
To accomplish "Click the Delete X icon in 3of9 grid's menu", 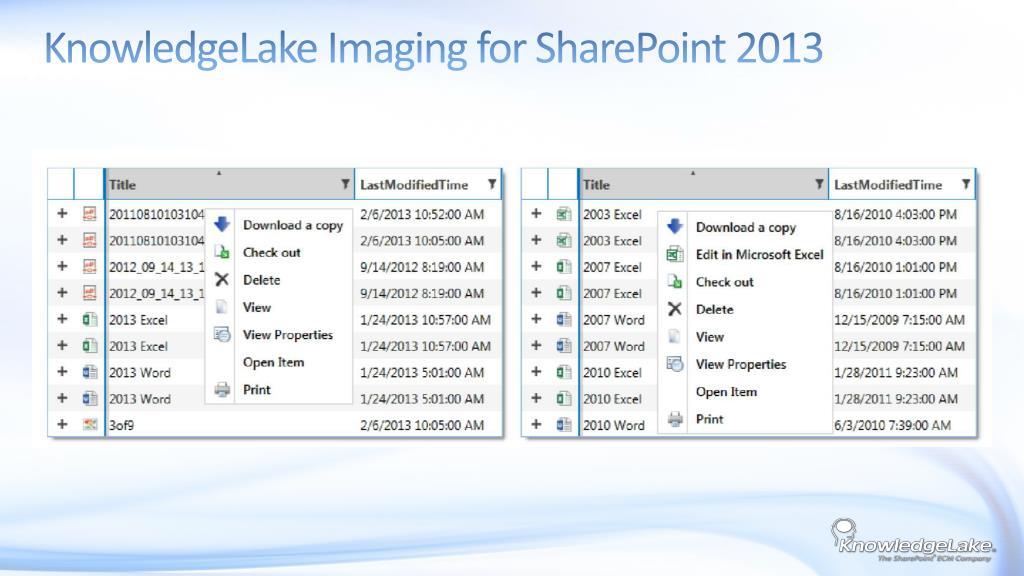I will (x=222, y=280).
